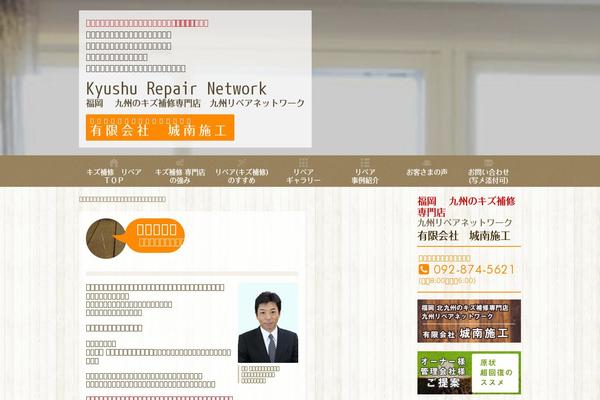
Task: Click the orange 有限会社 城南施工 header banner
Action: [x=160, y=127]
